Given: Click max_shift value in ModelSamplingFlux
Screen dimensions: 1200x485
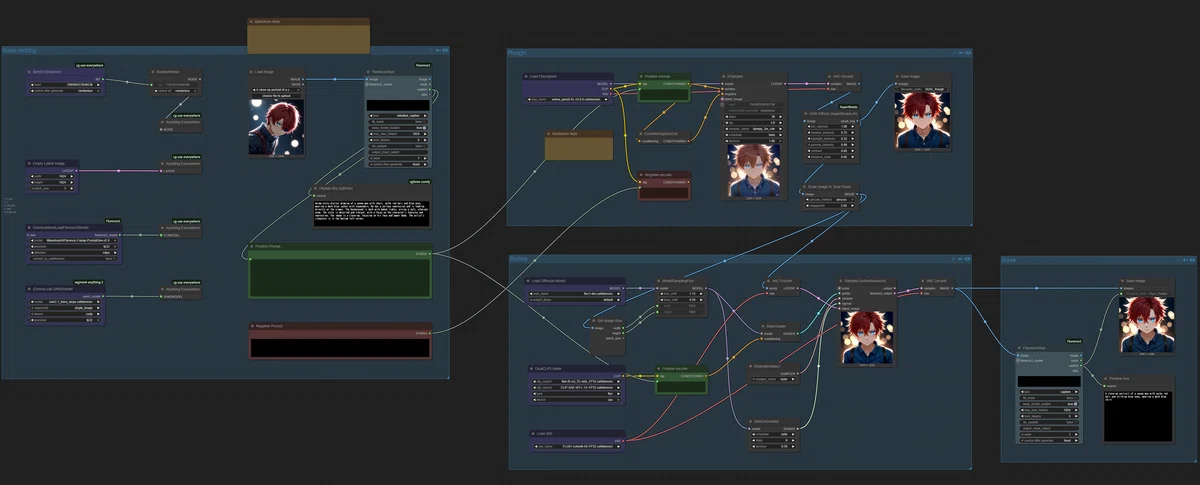Looking at the screenshot, I should 681,293.
